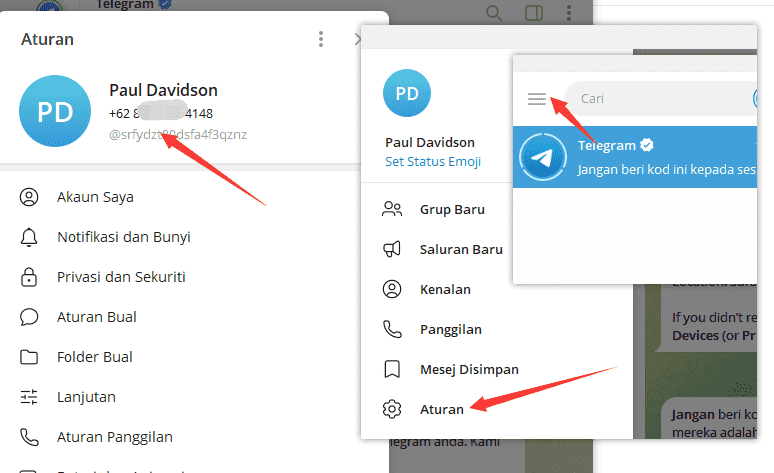
Task: Click the username @srfydzt text
Action: point(178,134)
